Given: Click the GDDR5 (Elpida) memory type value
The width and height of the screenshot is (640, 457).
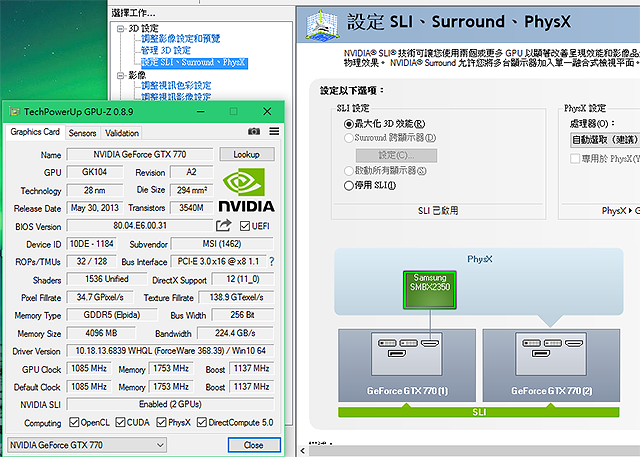Looking at the screenshot, I should pos(112,315).
